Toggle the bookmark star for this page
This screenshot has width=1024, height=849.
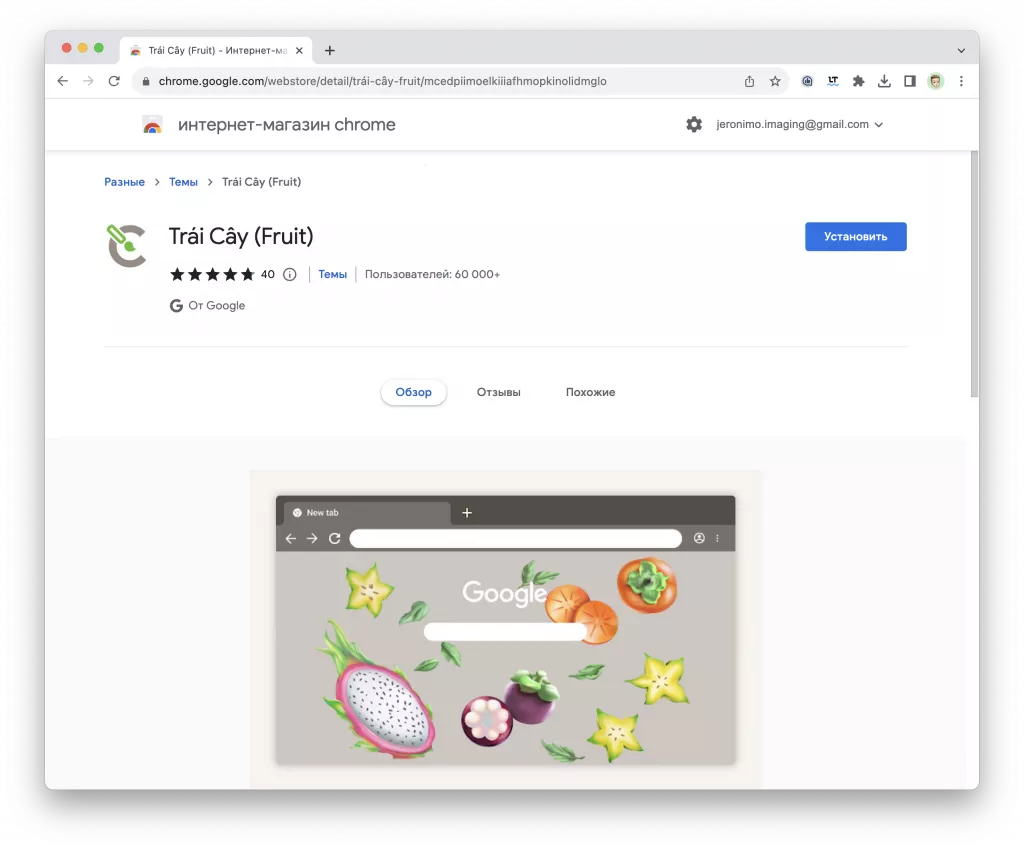tap(775, 81)
